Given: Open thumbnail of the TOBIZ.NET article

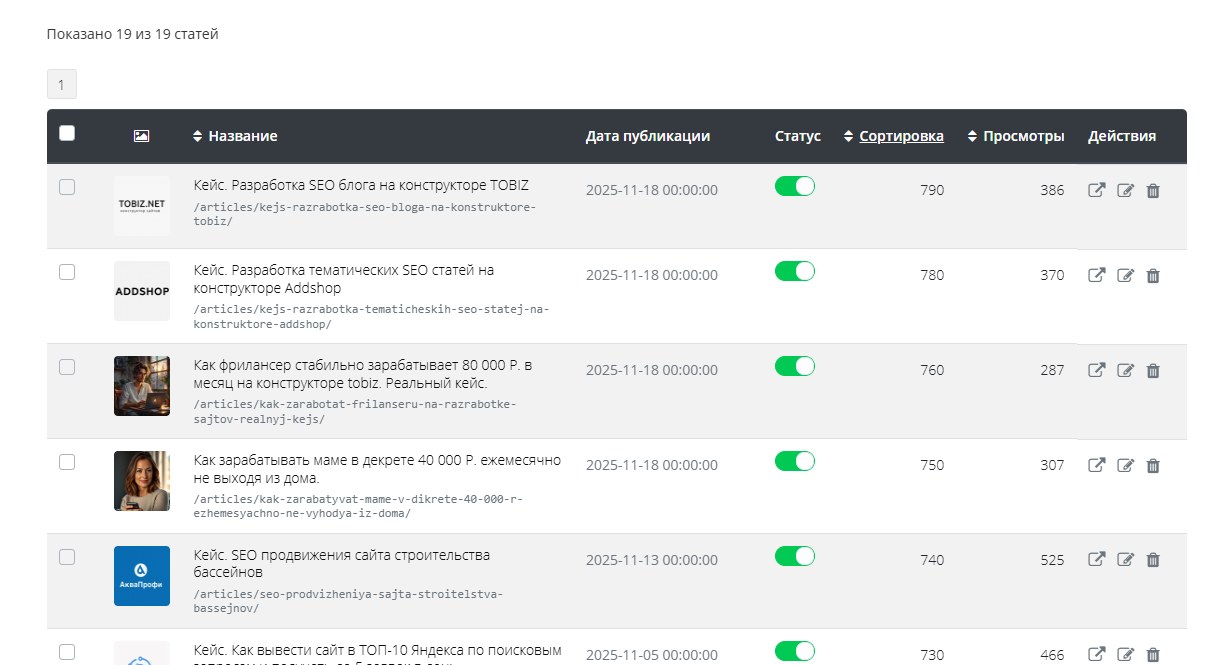Looking at the screenshot, I should click(142, 205).
